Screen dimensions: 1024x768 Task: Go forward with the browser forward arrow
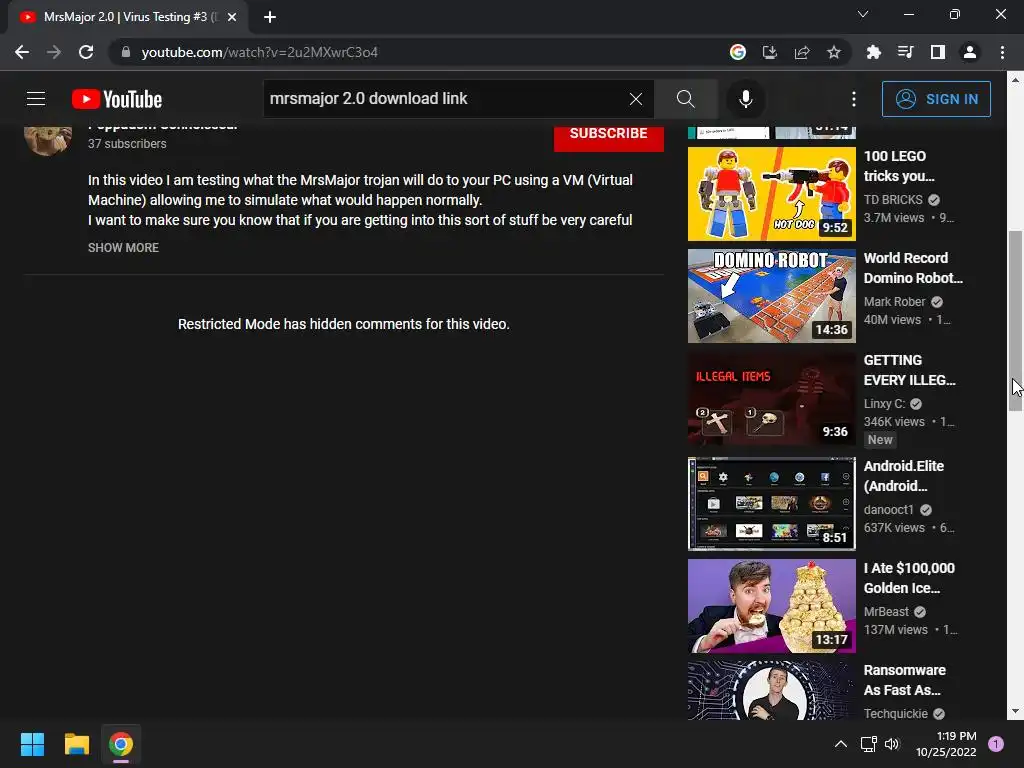coord(54,52)
